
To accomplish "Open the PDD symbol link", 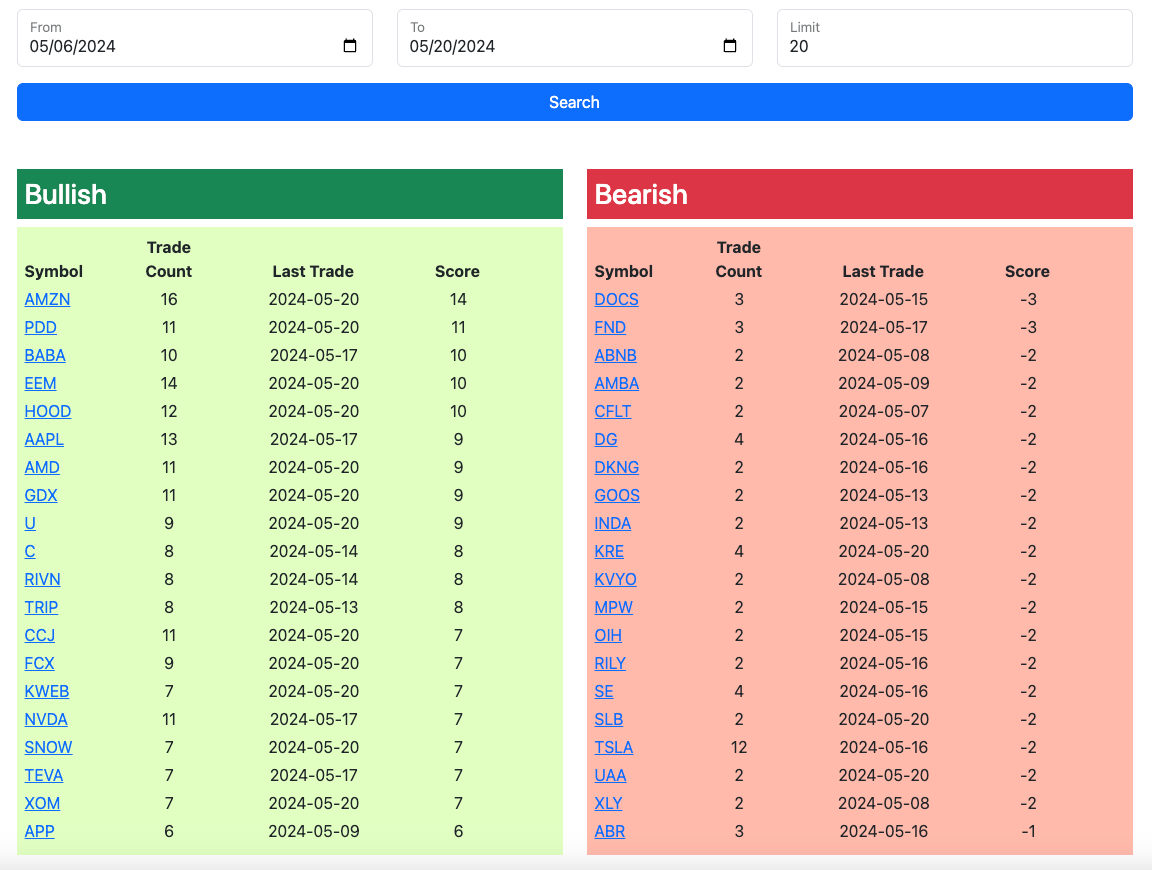I will point(40,328).
